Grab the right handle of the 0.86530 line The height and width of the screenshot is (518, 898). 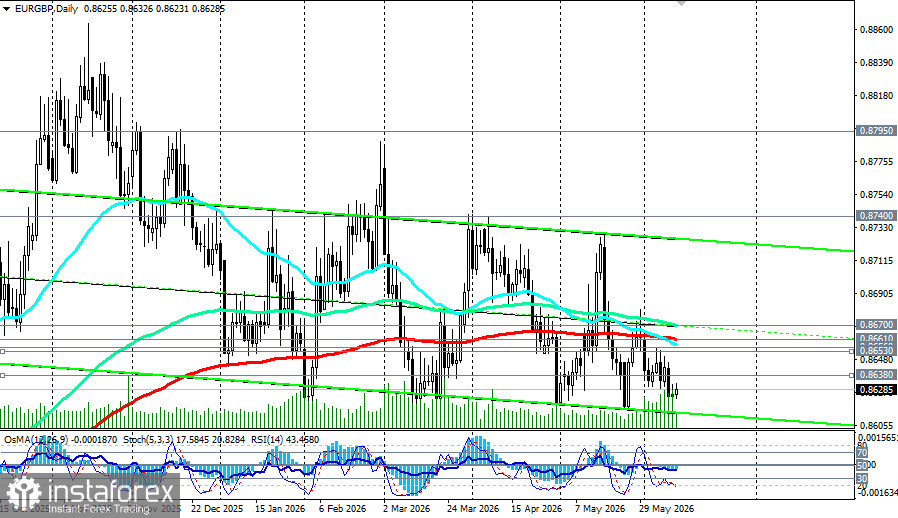(852, 351)
